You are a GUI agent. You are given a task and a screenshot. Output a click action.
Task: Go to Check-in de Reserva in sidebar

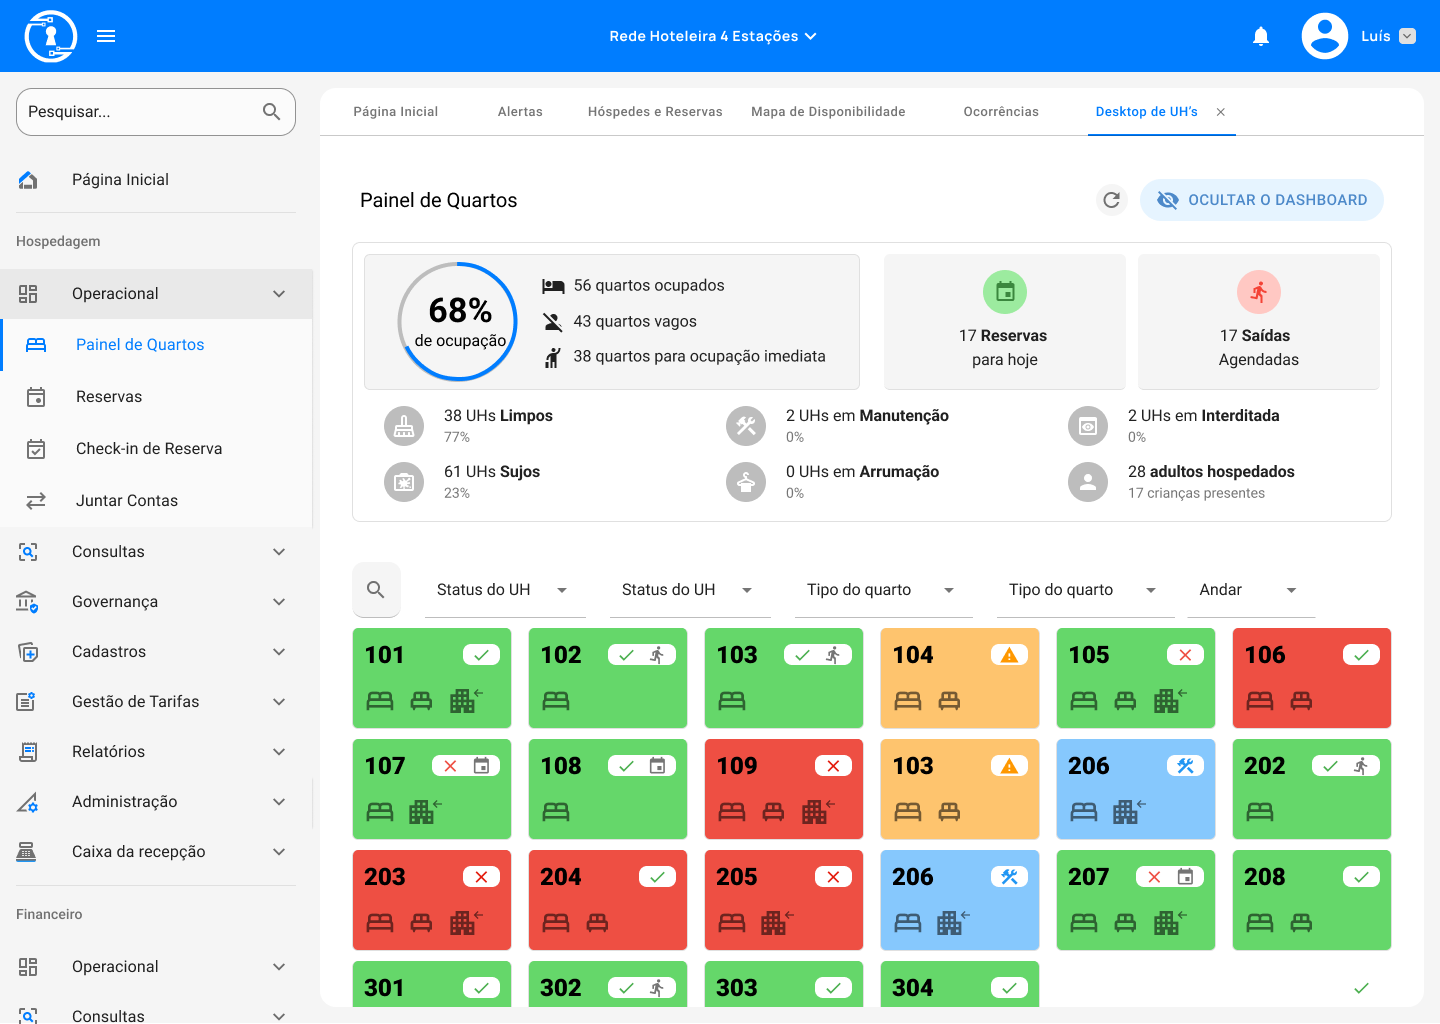[x=149, y=449]
